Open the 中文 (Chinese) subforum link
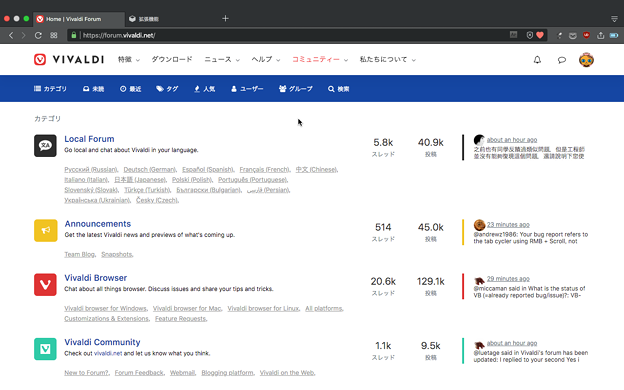The image size is (624, 390). coord(316,170)
